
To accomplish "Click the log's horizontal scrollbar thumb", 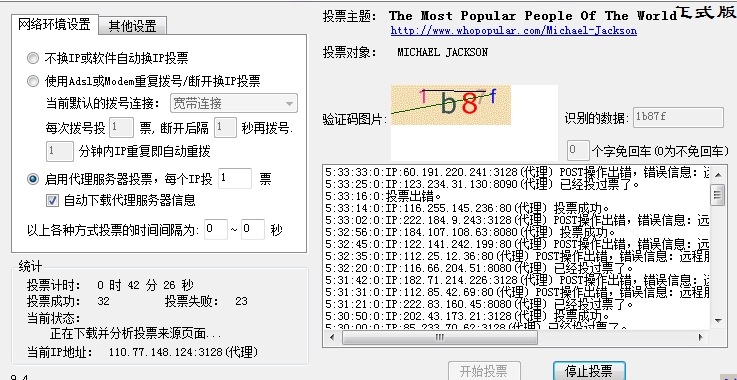I will [440, 337].
